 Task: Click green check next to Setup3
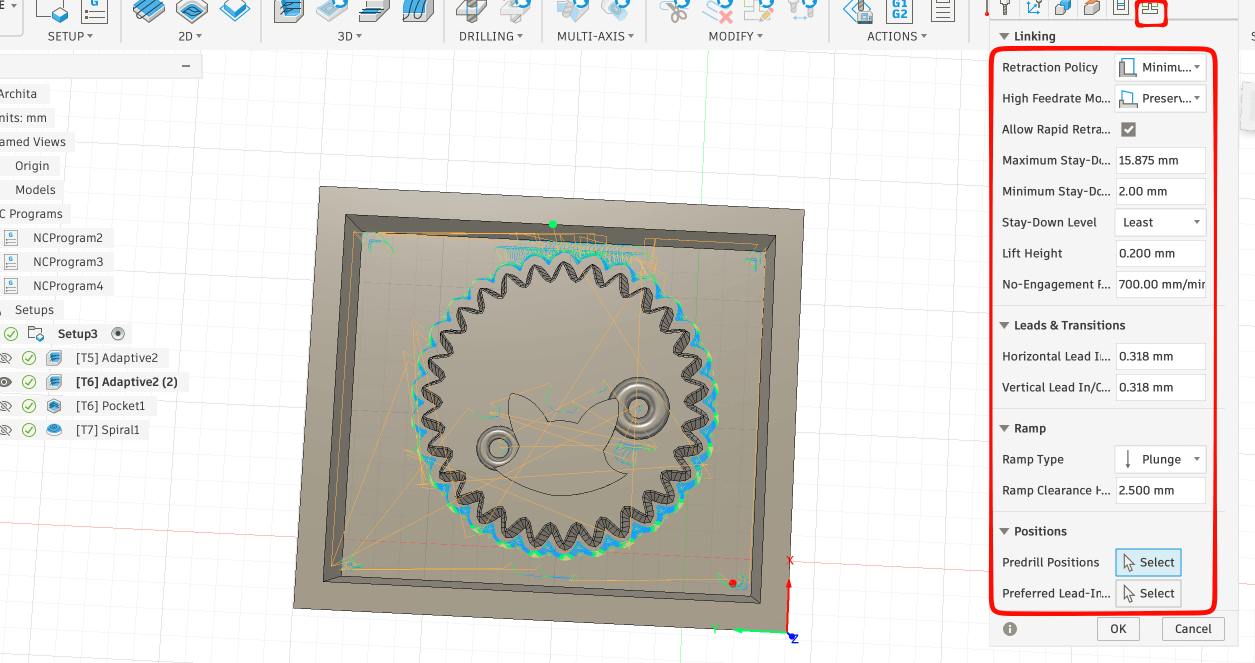(x=11, y=334)
